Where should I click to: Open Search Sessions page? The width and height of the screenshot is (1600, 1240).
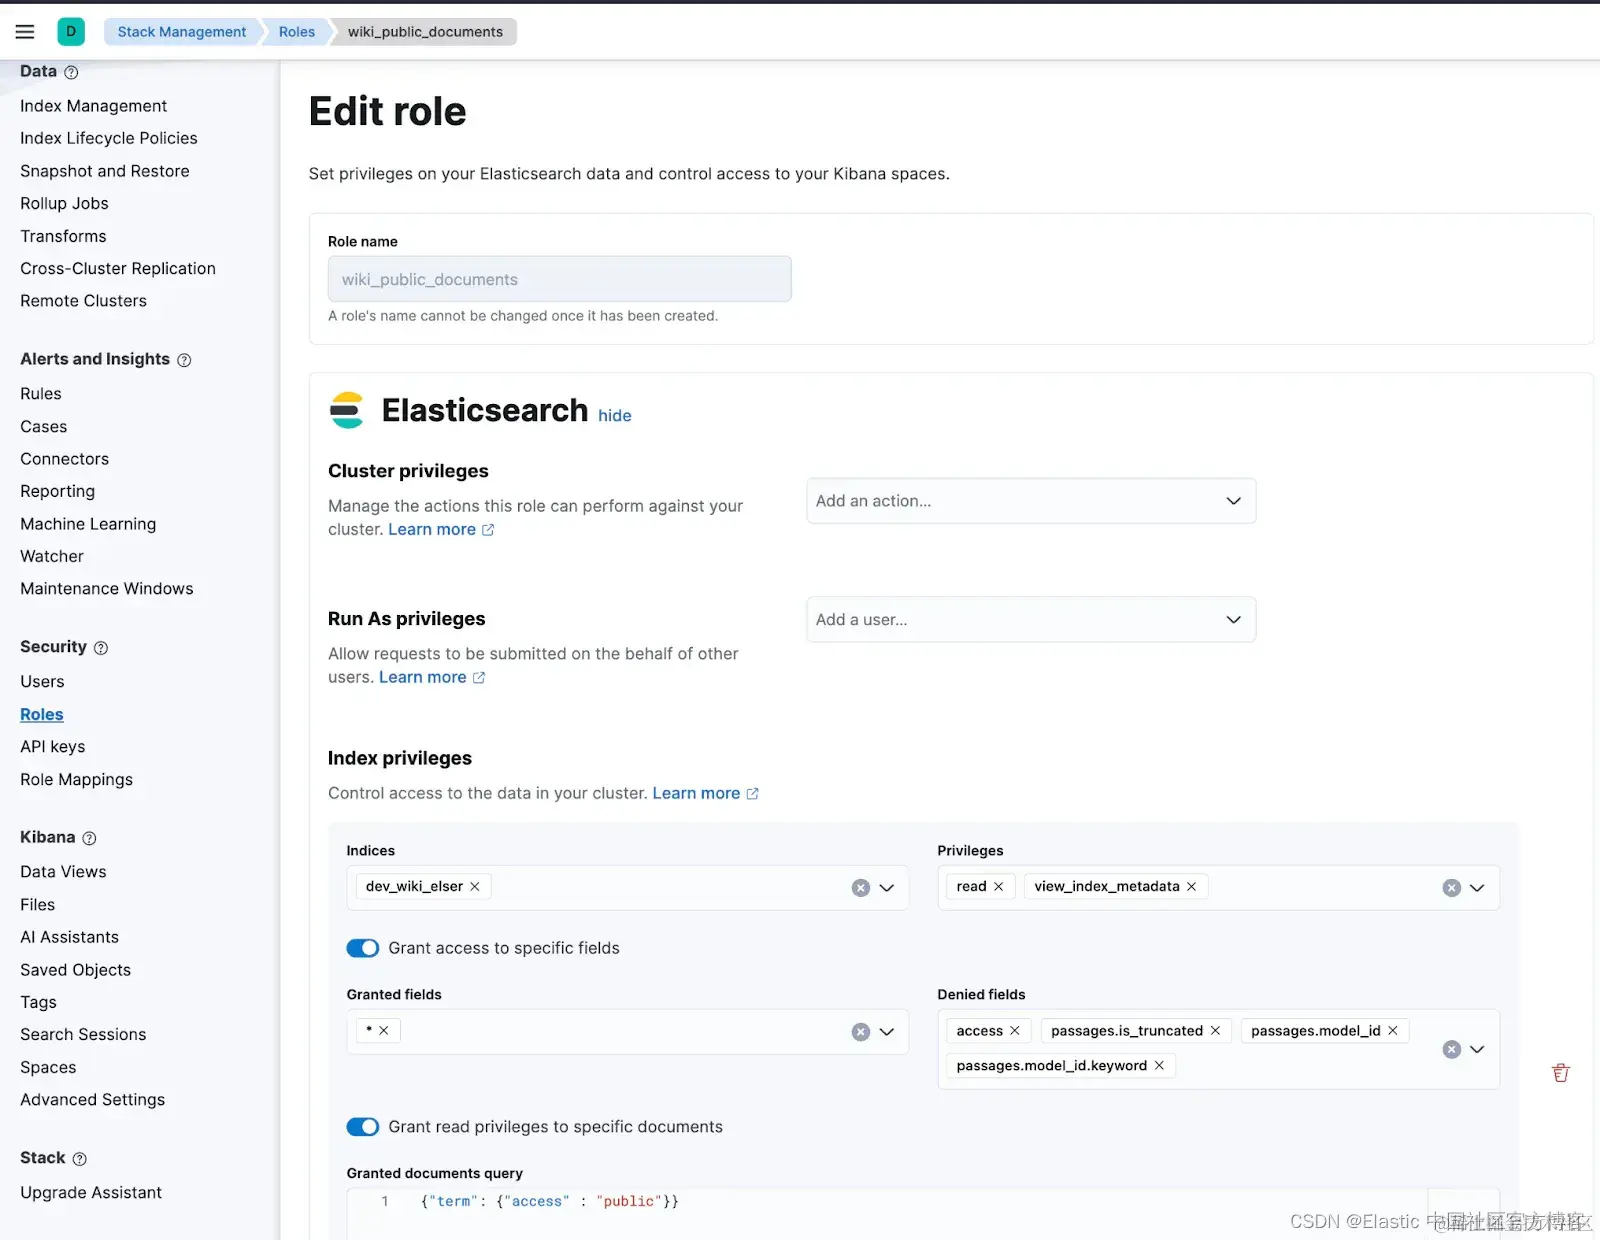tap(83, 1035)
